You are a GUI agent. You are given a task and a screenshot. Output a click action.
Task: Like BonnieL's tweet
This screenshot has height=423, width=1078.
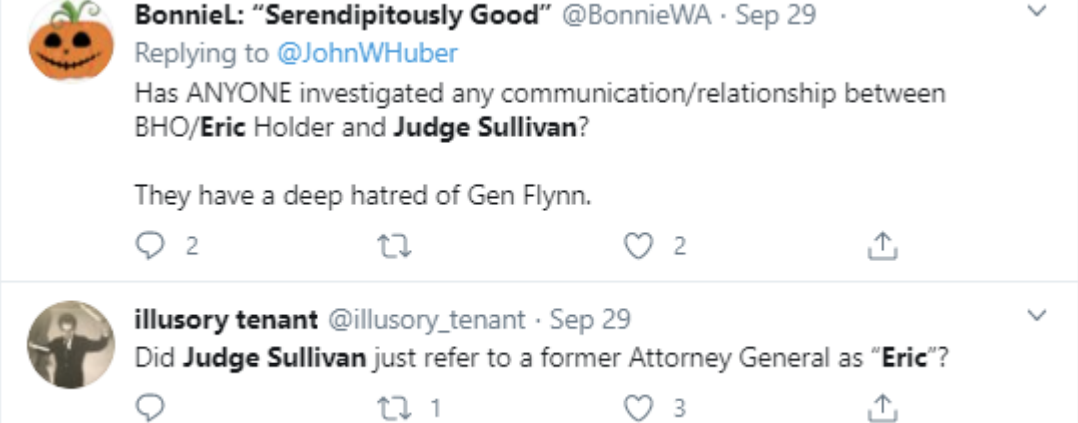pyautogui.click(x=638, y=247)
